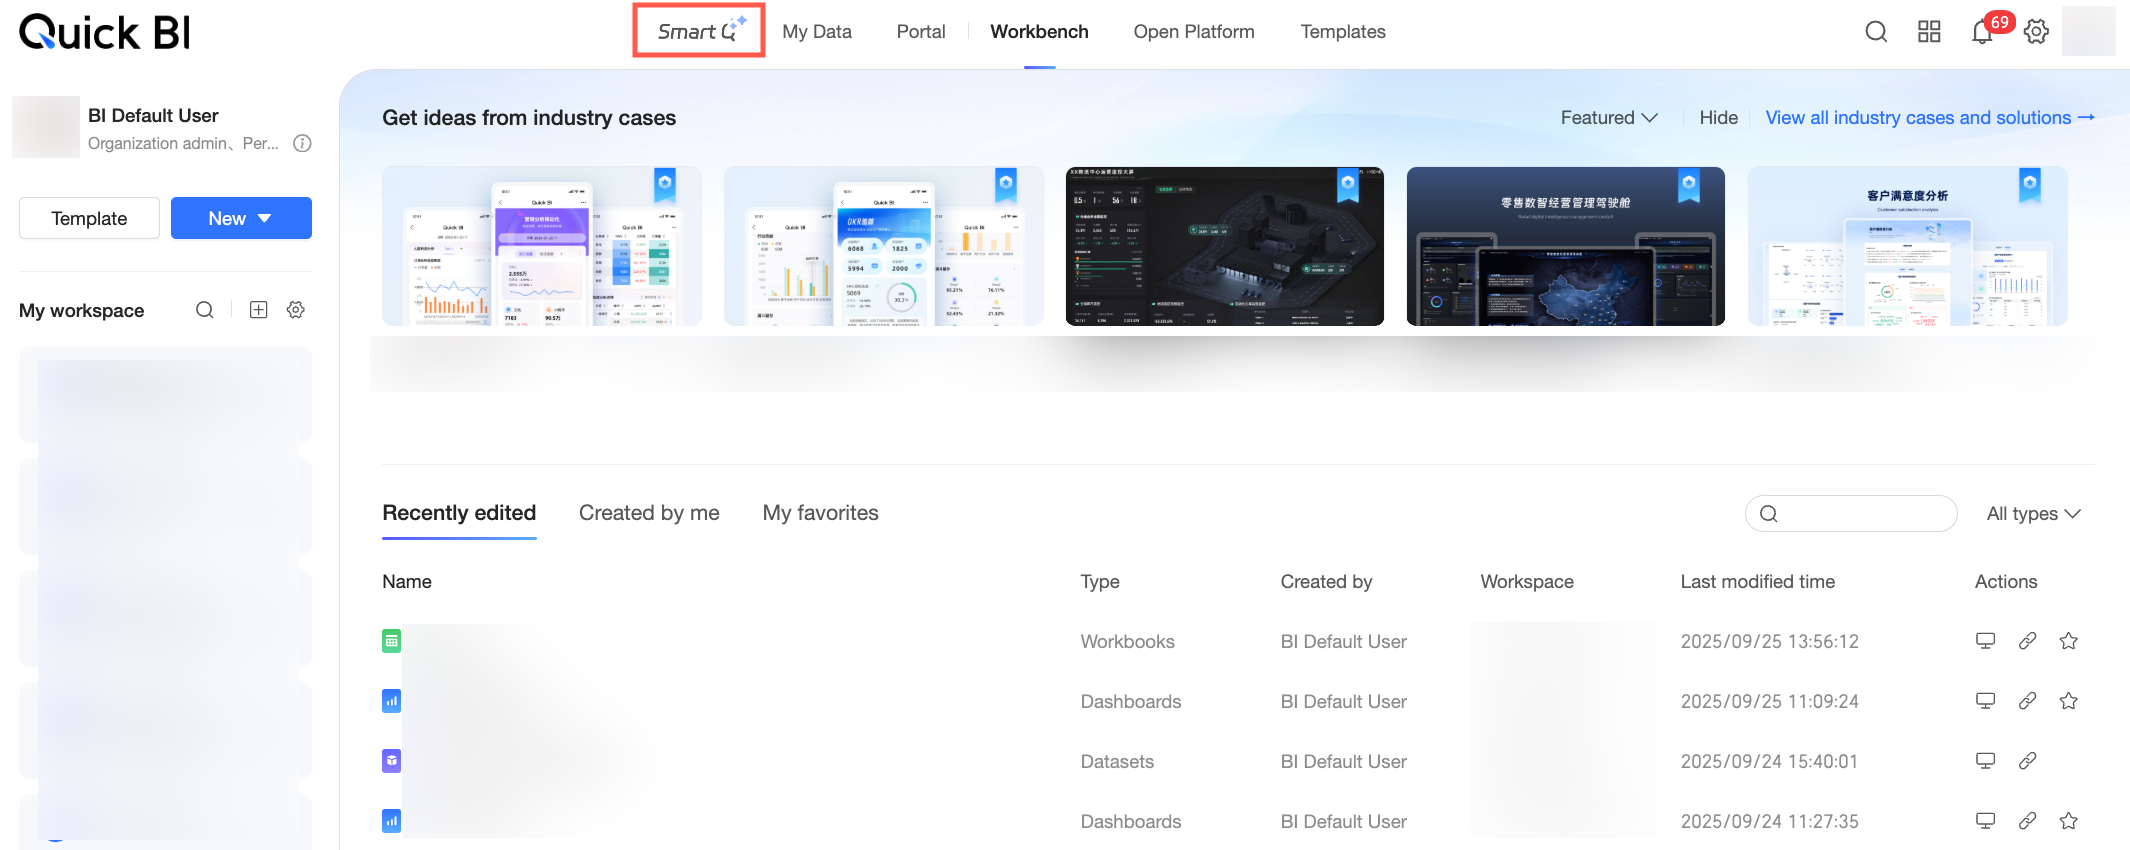Expand the Featured dropdown
2130x850 pixels.
[1609, 118]
